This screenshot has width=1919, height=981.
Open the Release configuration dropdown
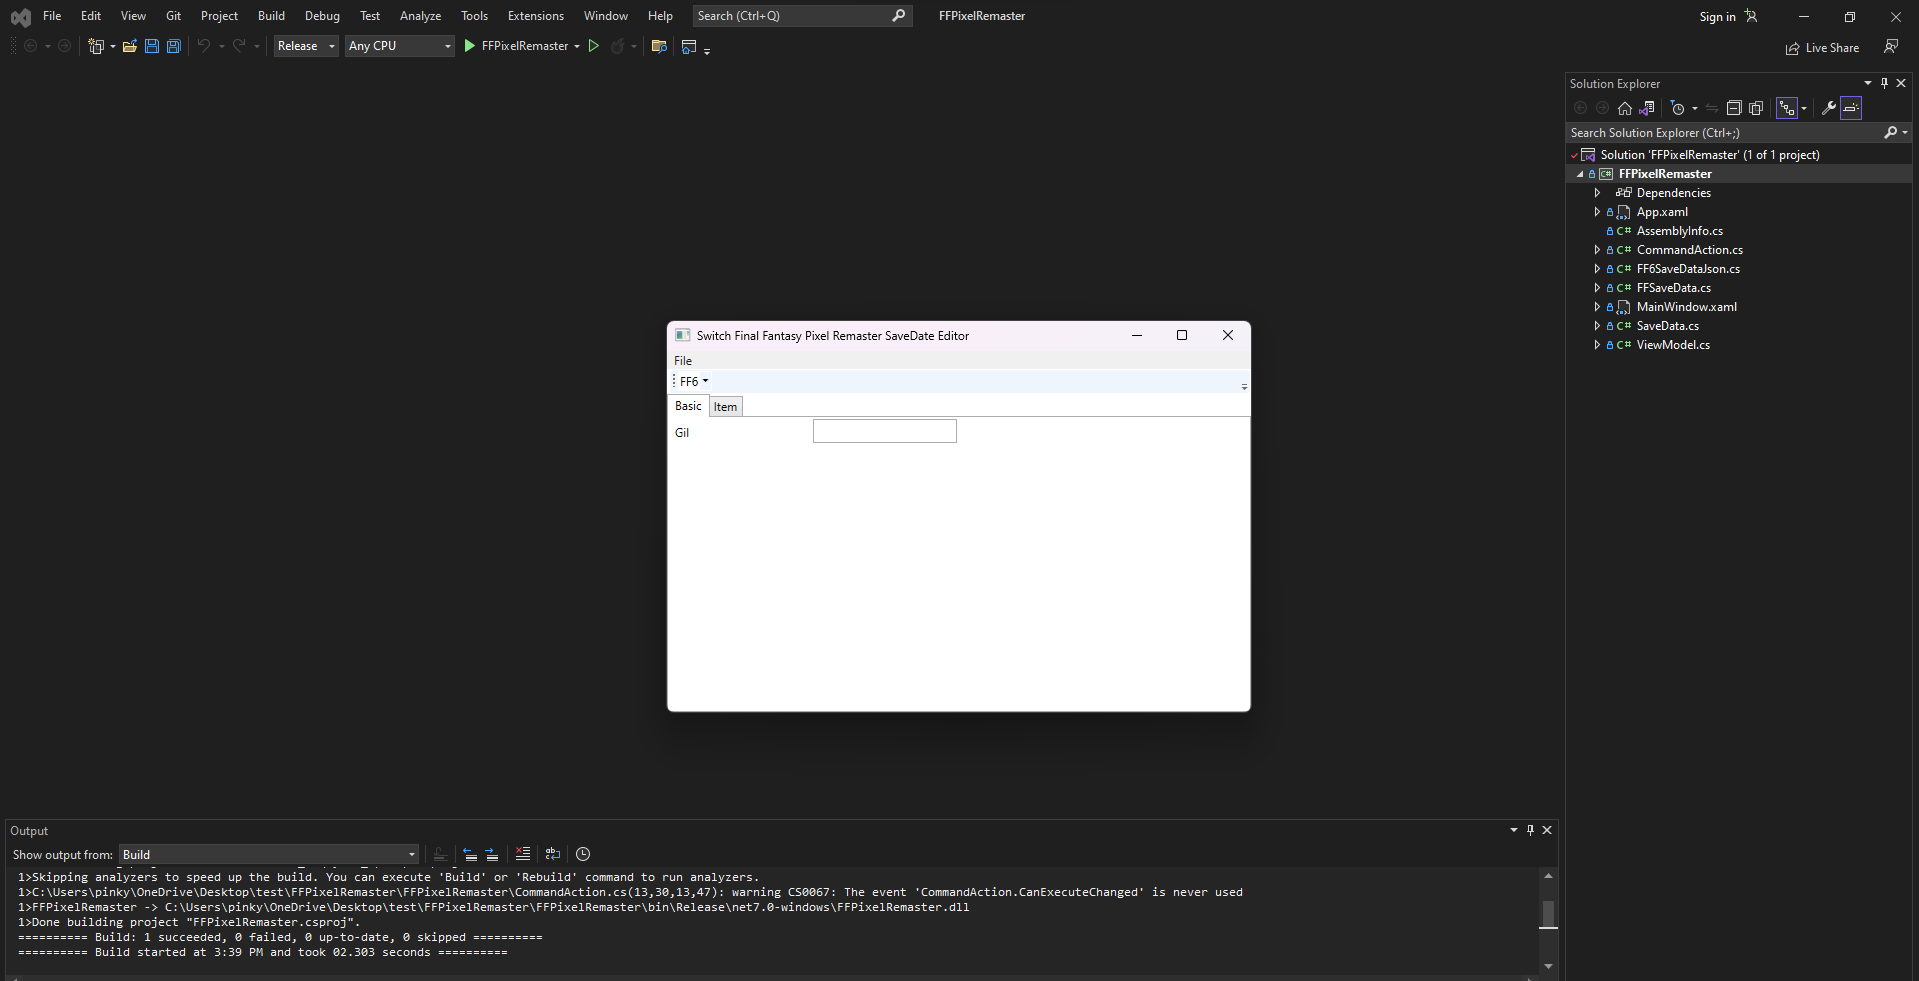click(x=306, y=46)
